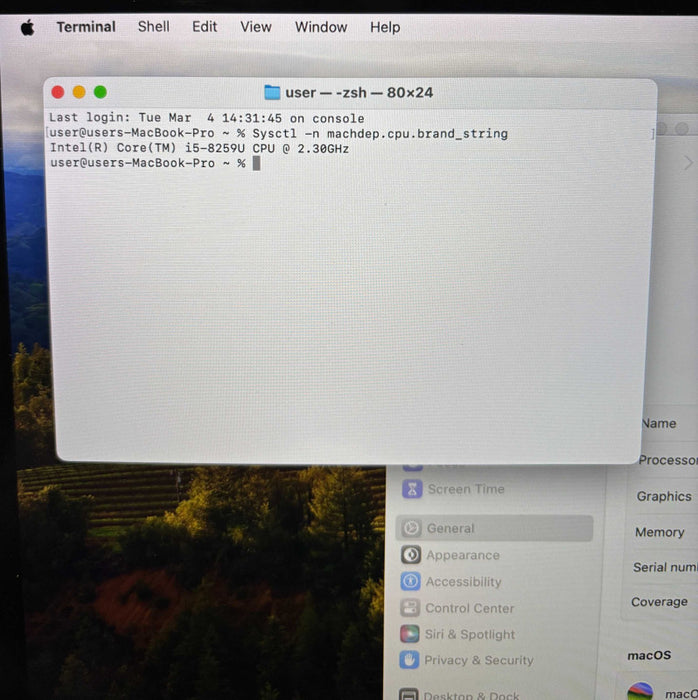This screenshot has height=700, width=698.
Task: Click the forward chevron in the Settings window toolbar
Action: pos(688,162)
